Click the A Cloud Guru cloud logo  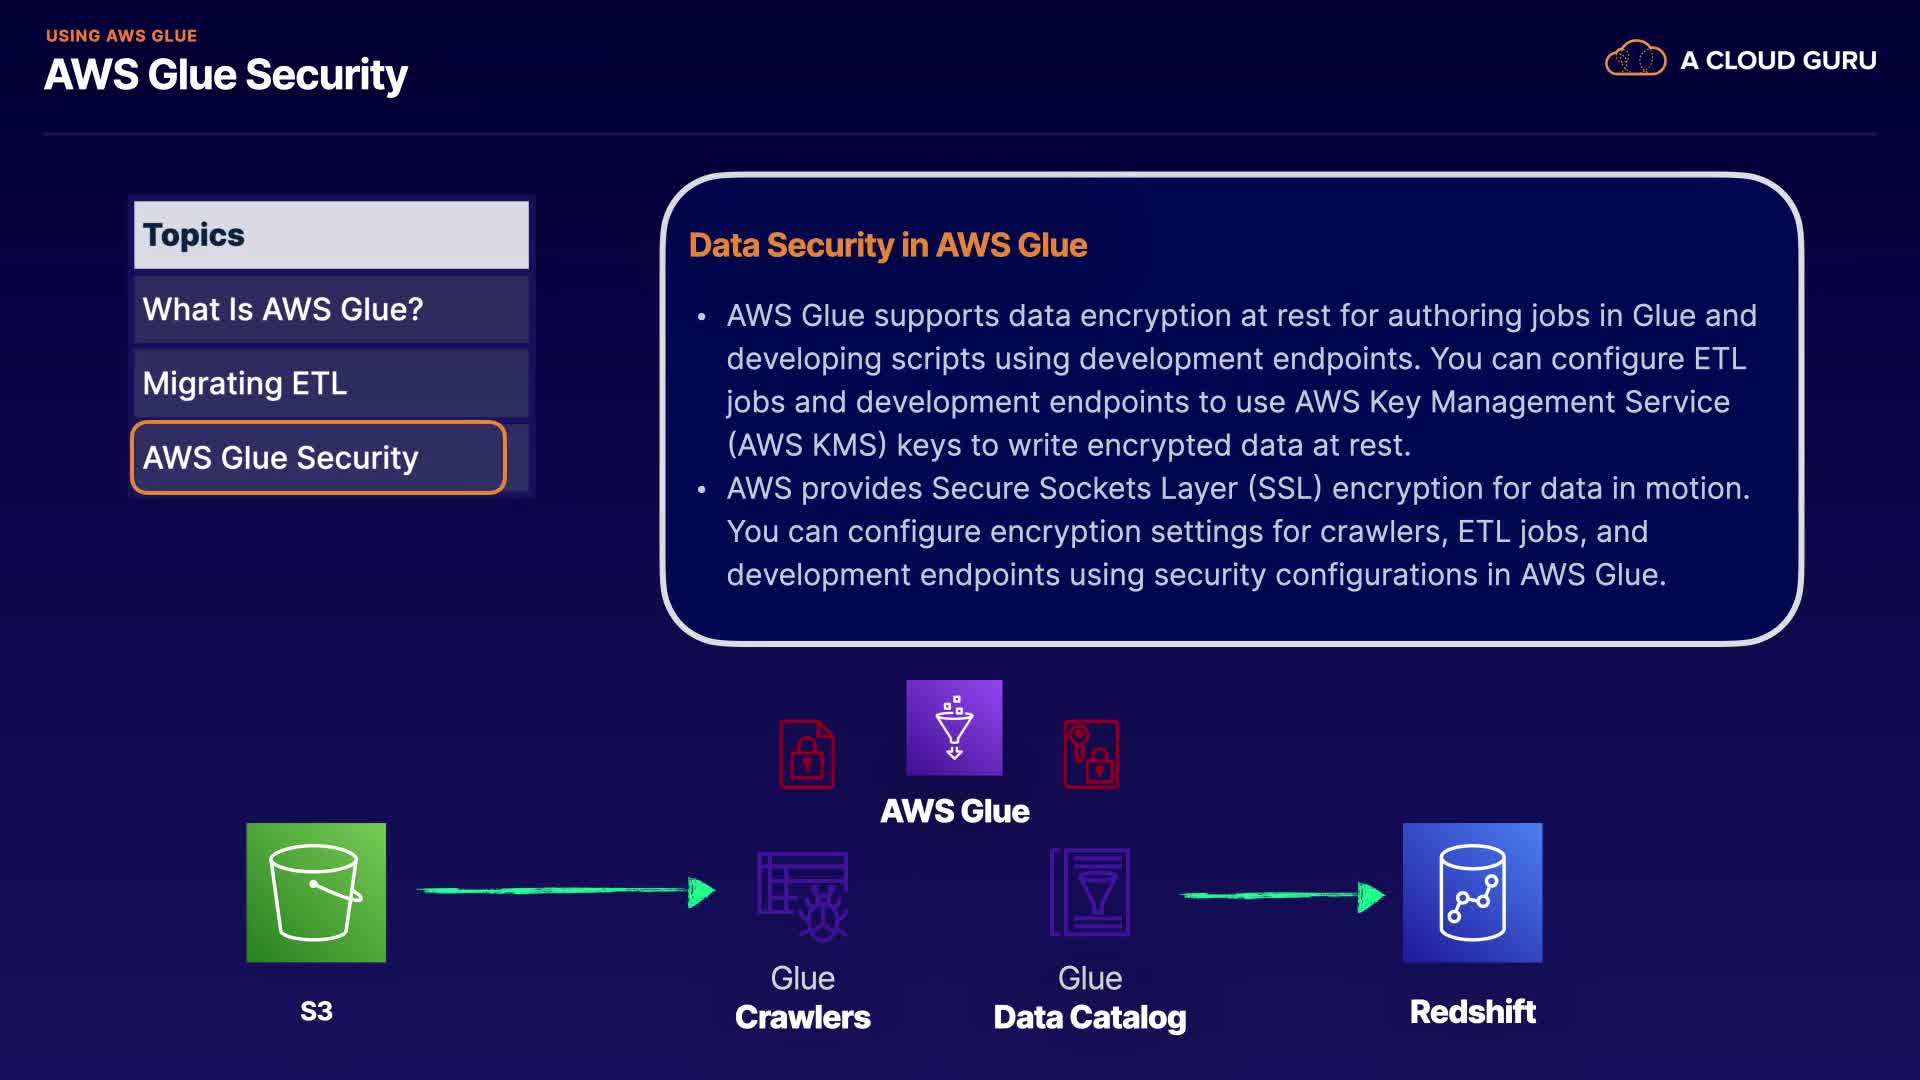click(1635, 59)
